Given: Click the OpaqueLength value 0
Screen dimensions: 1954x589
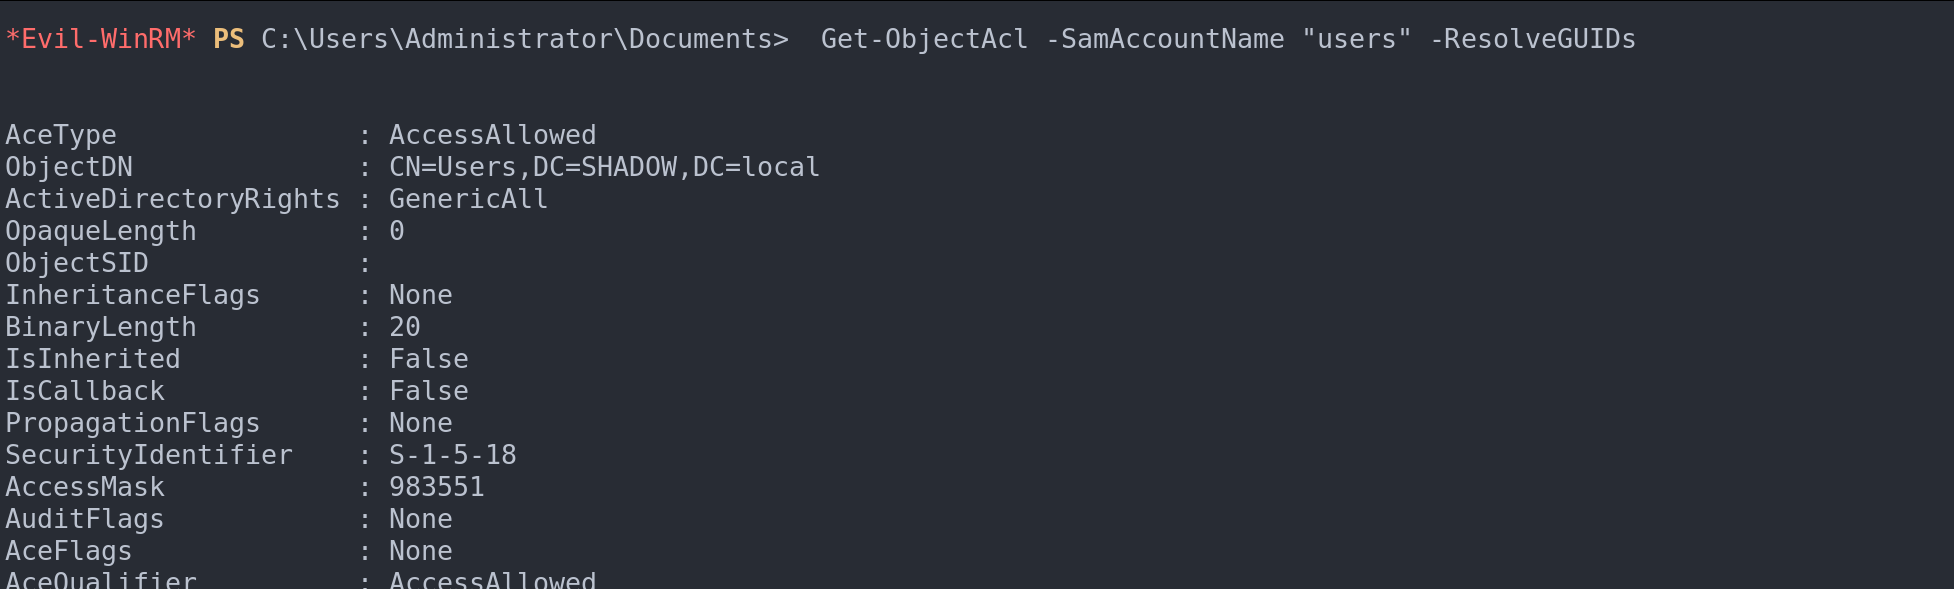Looking at the screenshot, I should coord(397,231).
